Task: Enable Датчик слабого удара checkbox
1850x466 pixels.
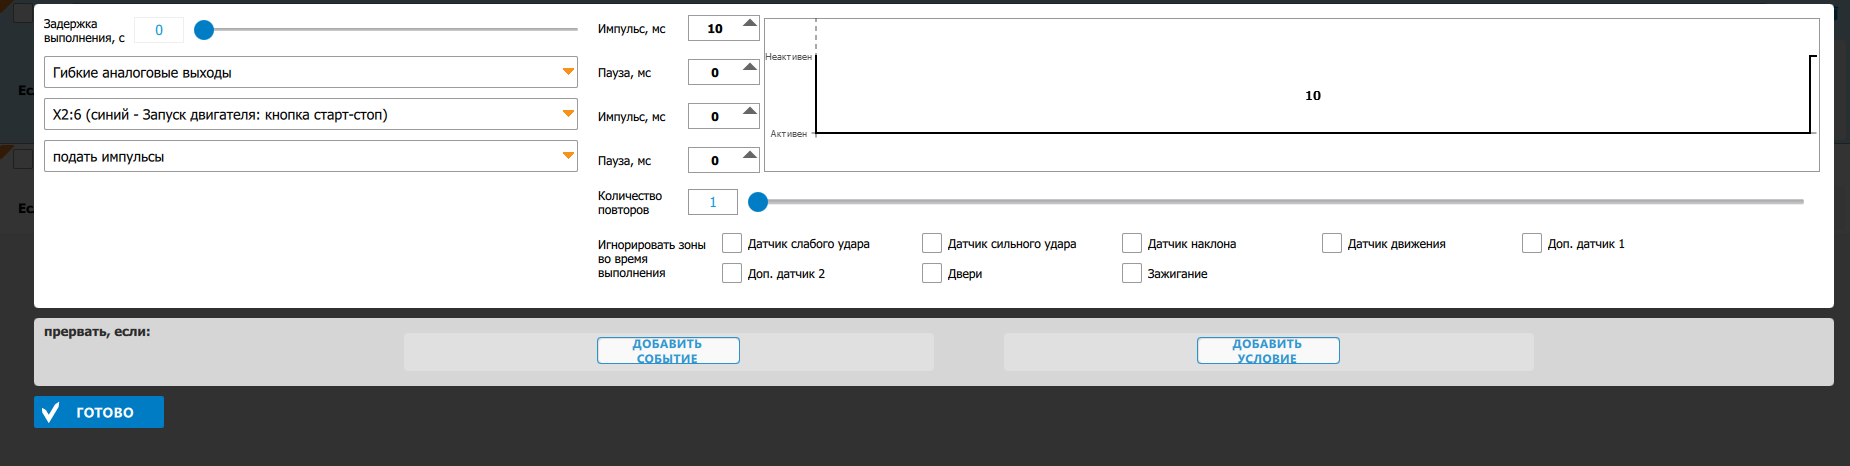Action: coord(732,243)
